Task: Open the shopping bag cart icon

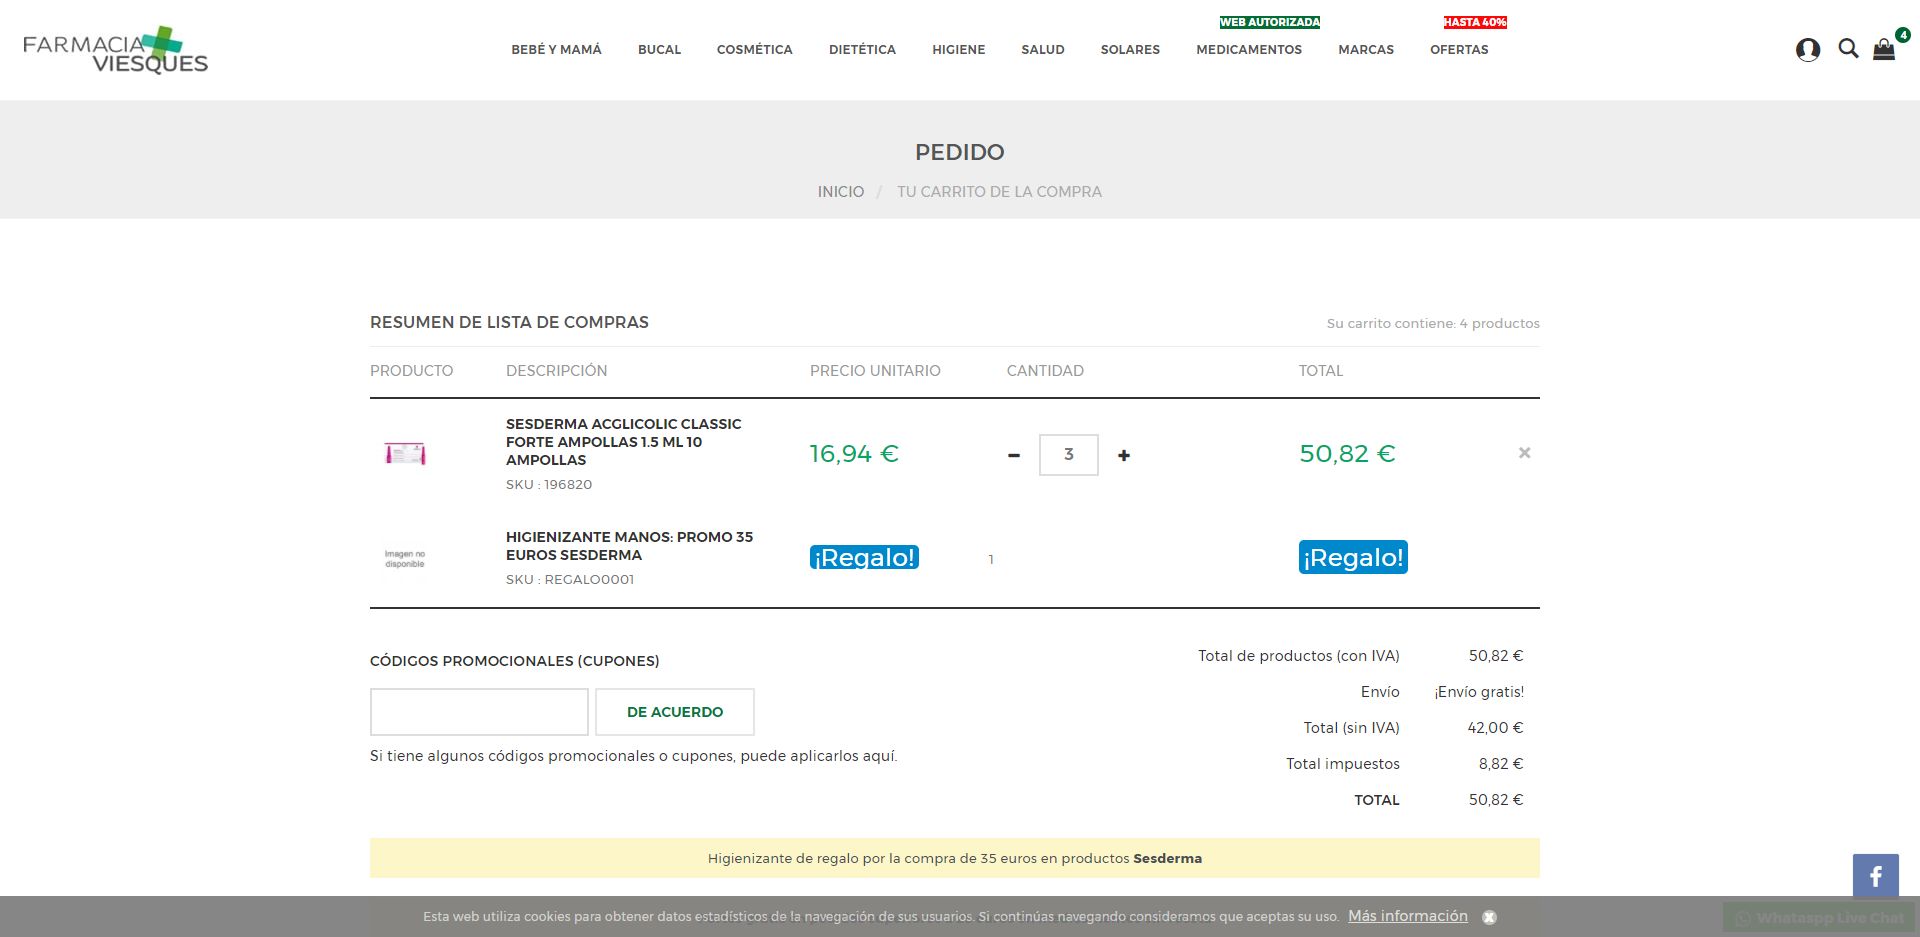Action: [1884, 50]
